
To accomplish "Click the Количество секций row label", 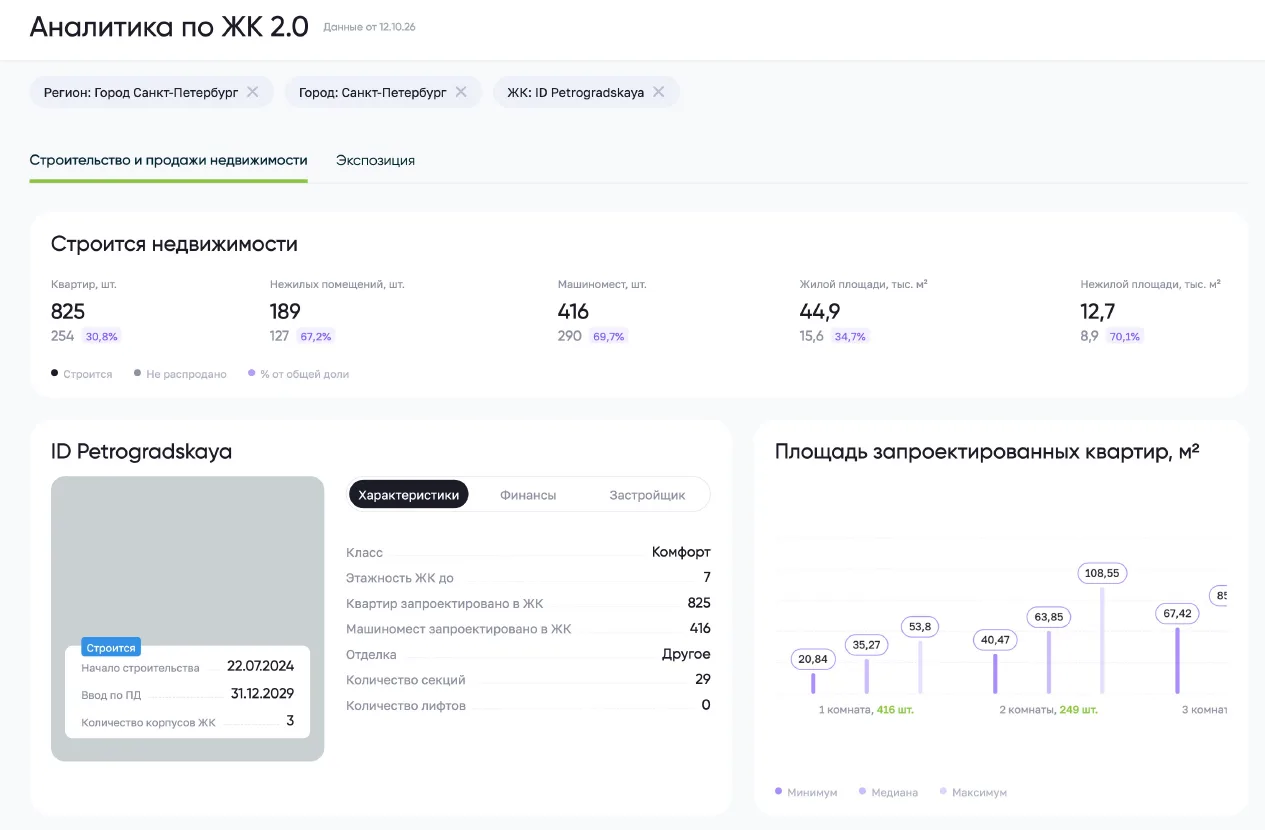I will click(x=406, y=680).
